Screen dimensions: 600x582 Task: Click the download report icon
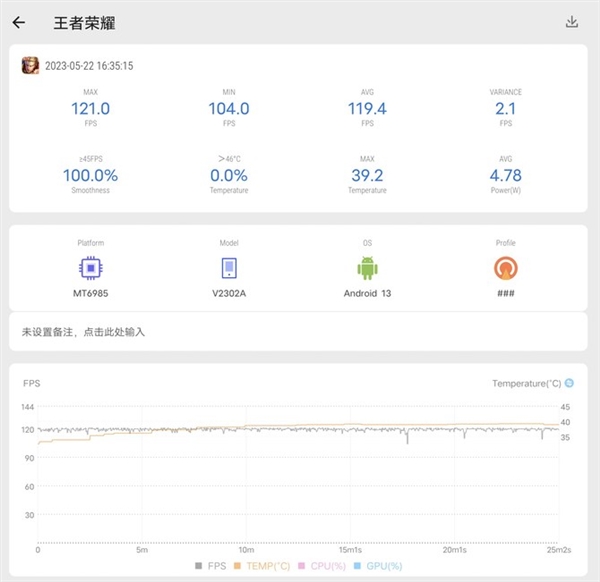tap(572, 22)
